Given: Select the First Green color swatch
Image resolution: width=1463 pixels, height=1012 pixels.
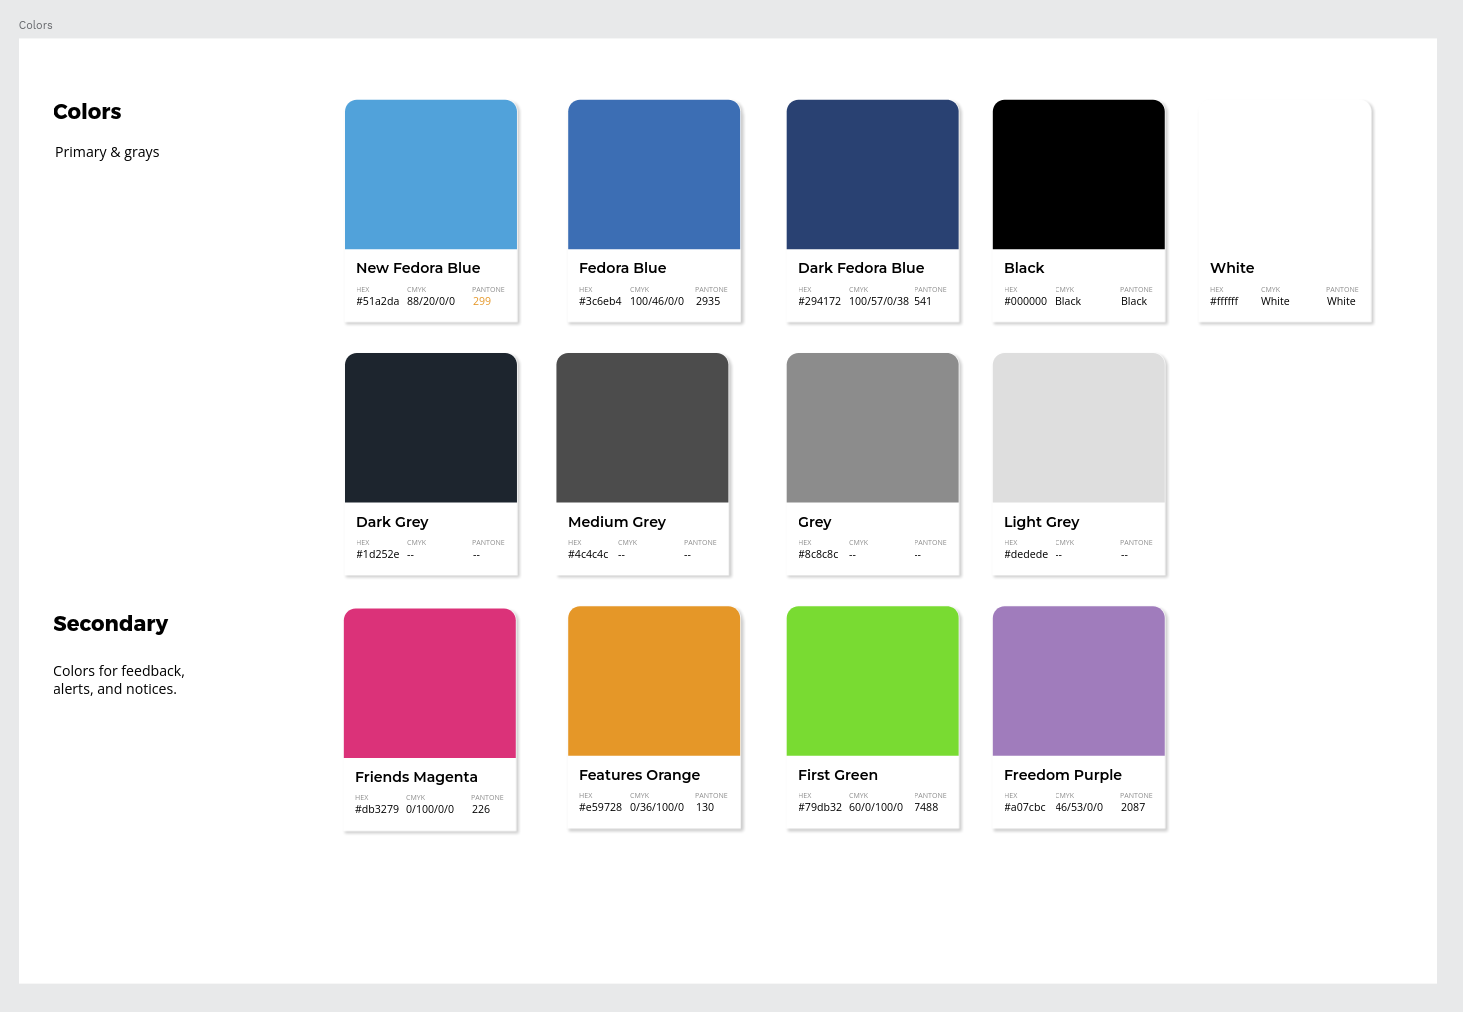Looking at the screenshot, I should (873, 681).
